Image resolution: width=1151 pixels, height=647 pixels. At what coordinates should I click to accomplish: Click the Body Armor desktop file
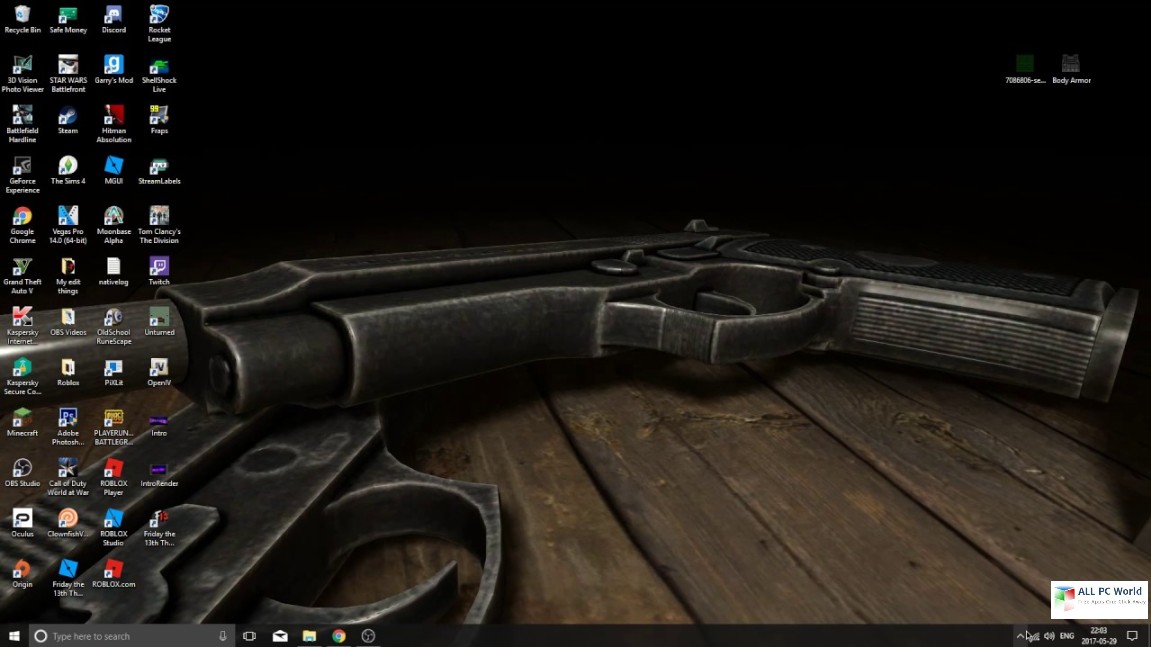[x=1071, y=65]
